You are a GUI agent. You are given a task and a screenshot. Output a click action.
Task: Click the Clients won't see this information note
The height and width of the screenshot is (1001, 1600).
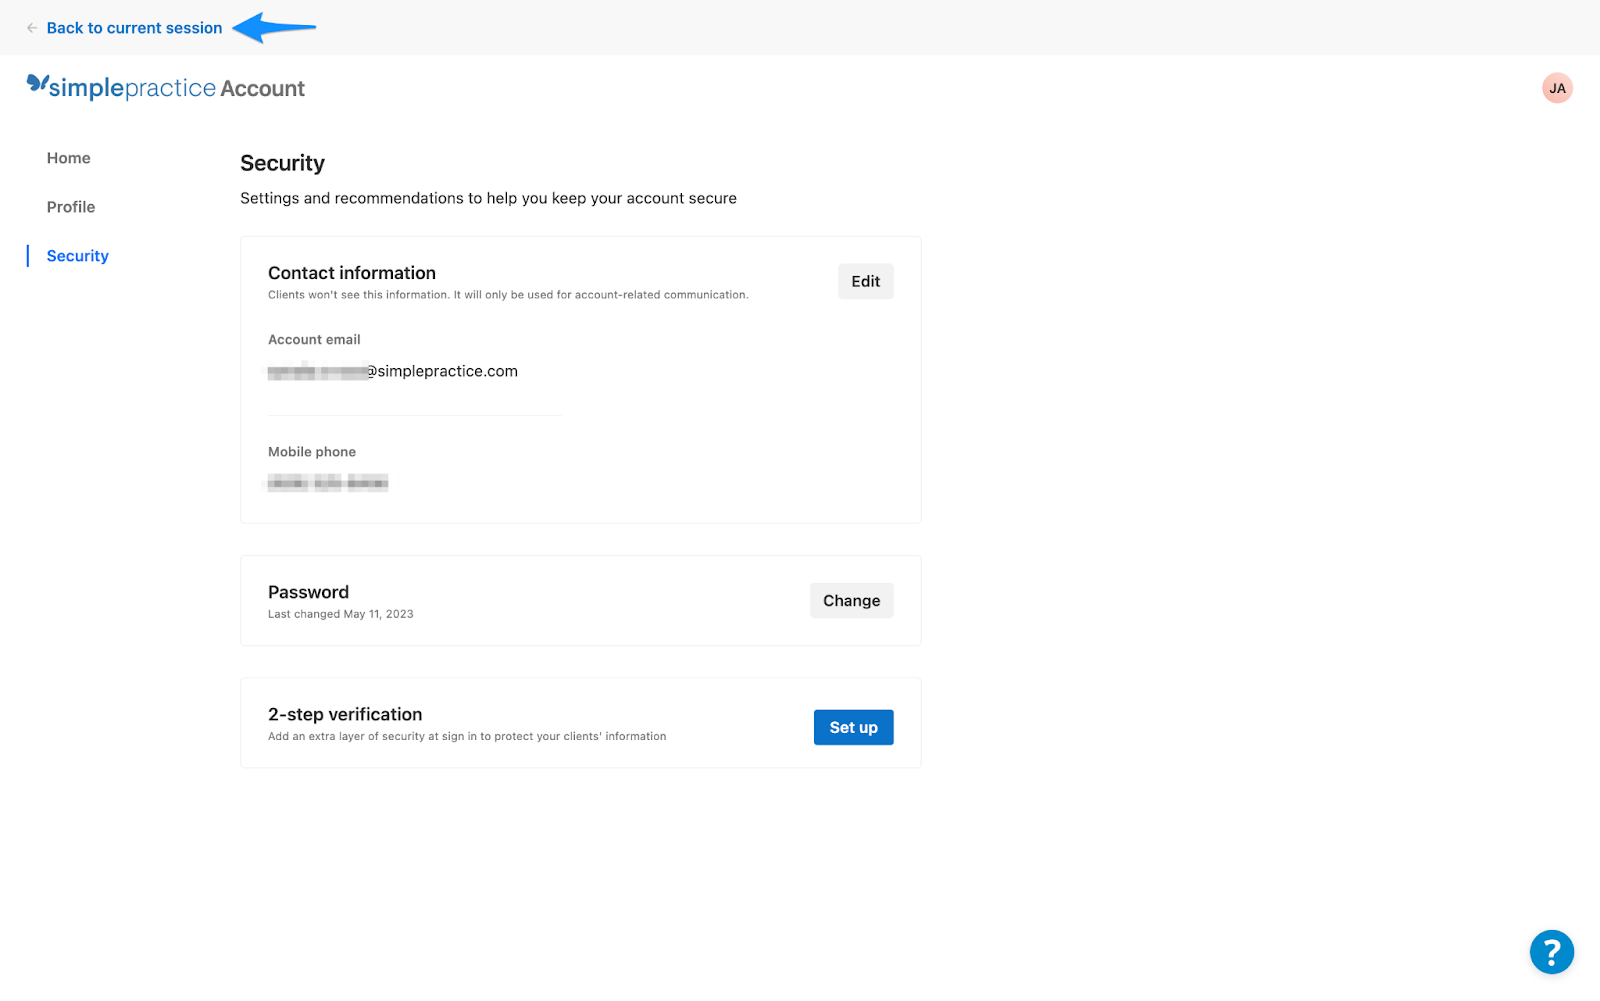508,295
